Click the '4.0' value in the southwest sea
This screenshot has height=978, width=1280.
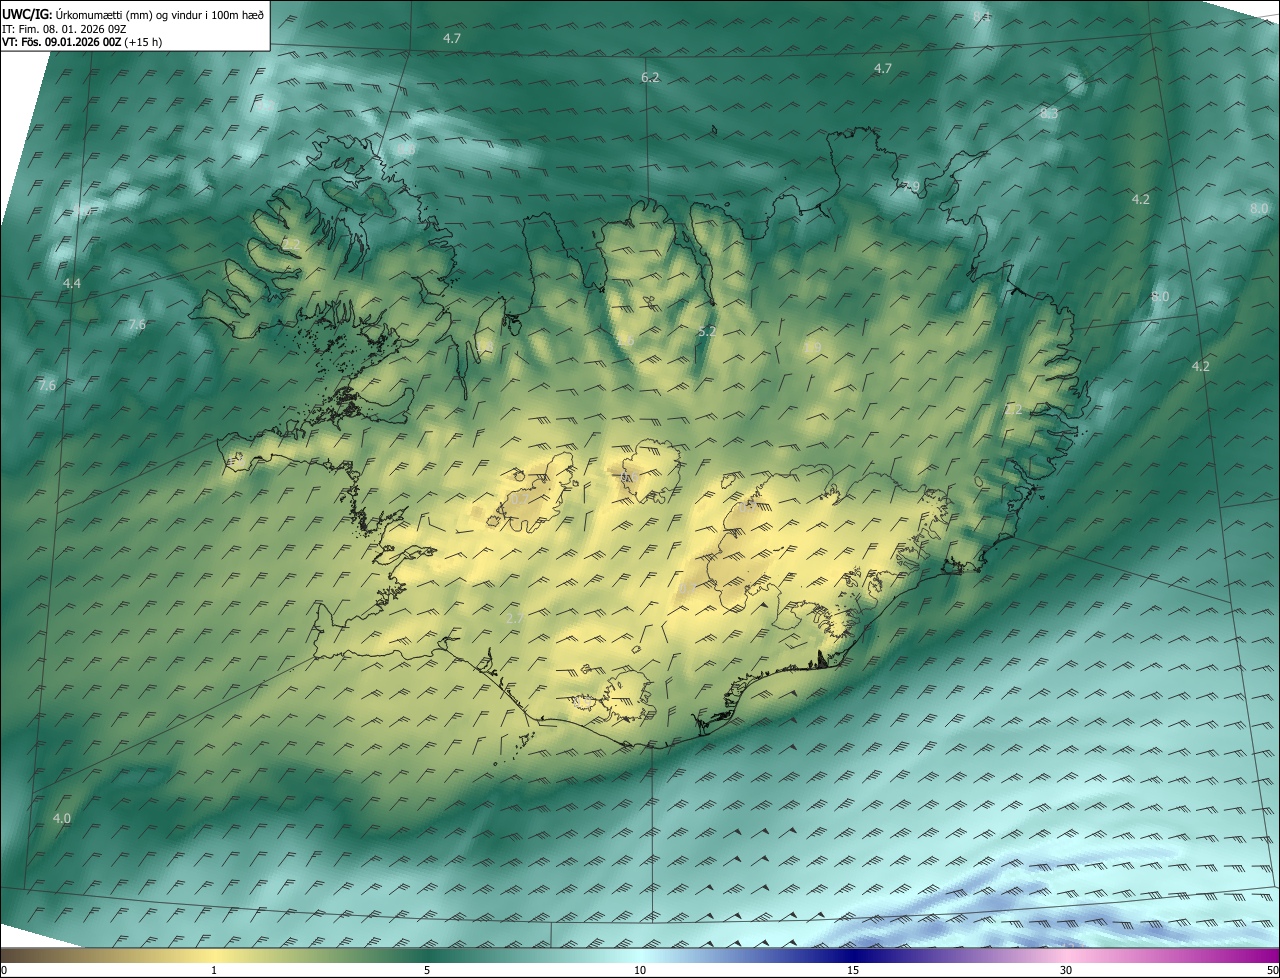62,818
